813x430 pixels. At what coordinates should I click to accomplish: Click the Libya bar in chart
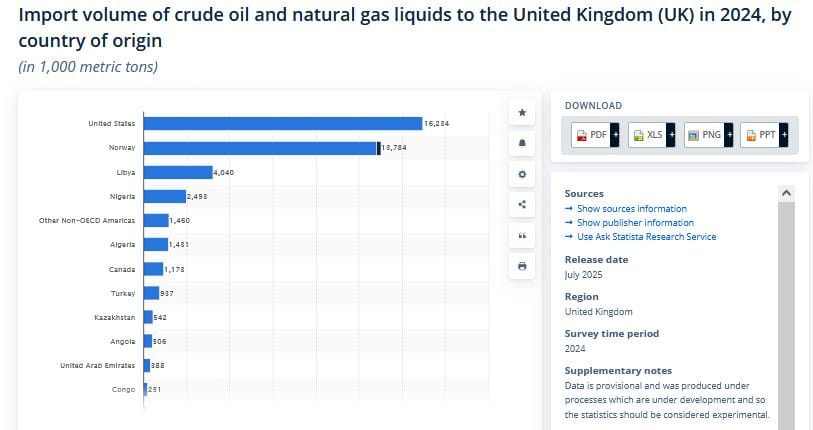point(178,172)
